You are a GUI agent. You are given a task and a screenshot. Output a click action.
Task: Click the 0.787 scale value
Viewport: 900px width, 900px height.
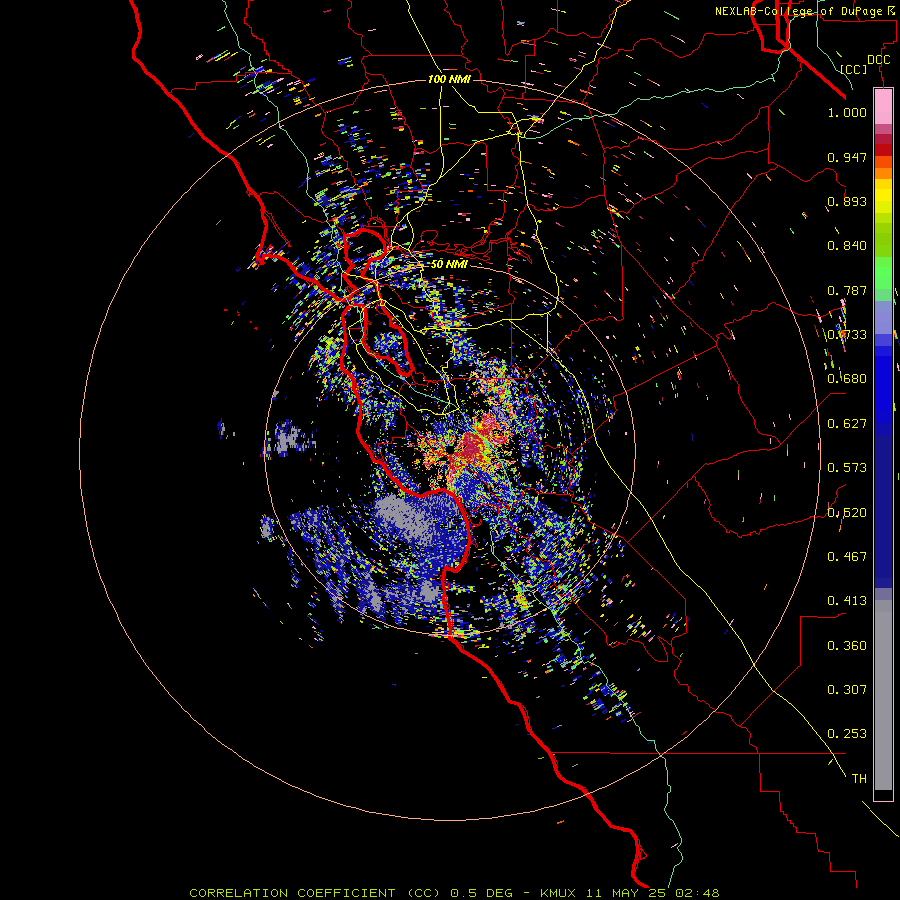[x=847, y=290]
